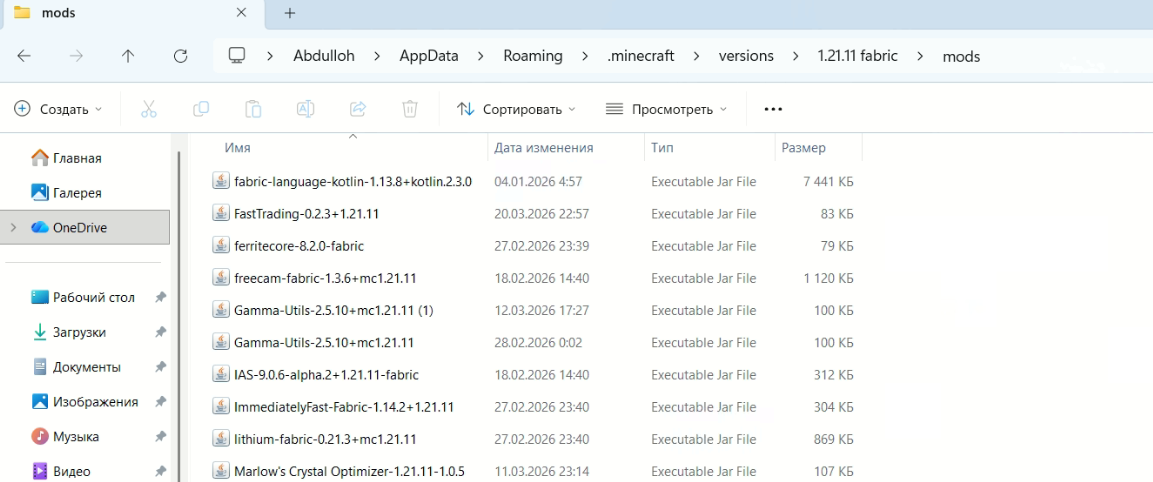Click the pin icon beside Документы
Viewport: 1153px width, 482px height.
160,366
